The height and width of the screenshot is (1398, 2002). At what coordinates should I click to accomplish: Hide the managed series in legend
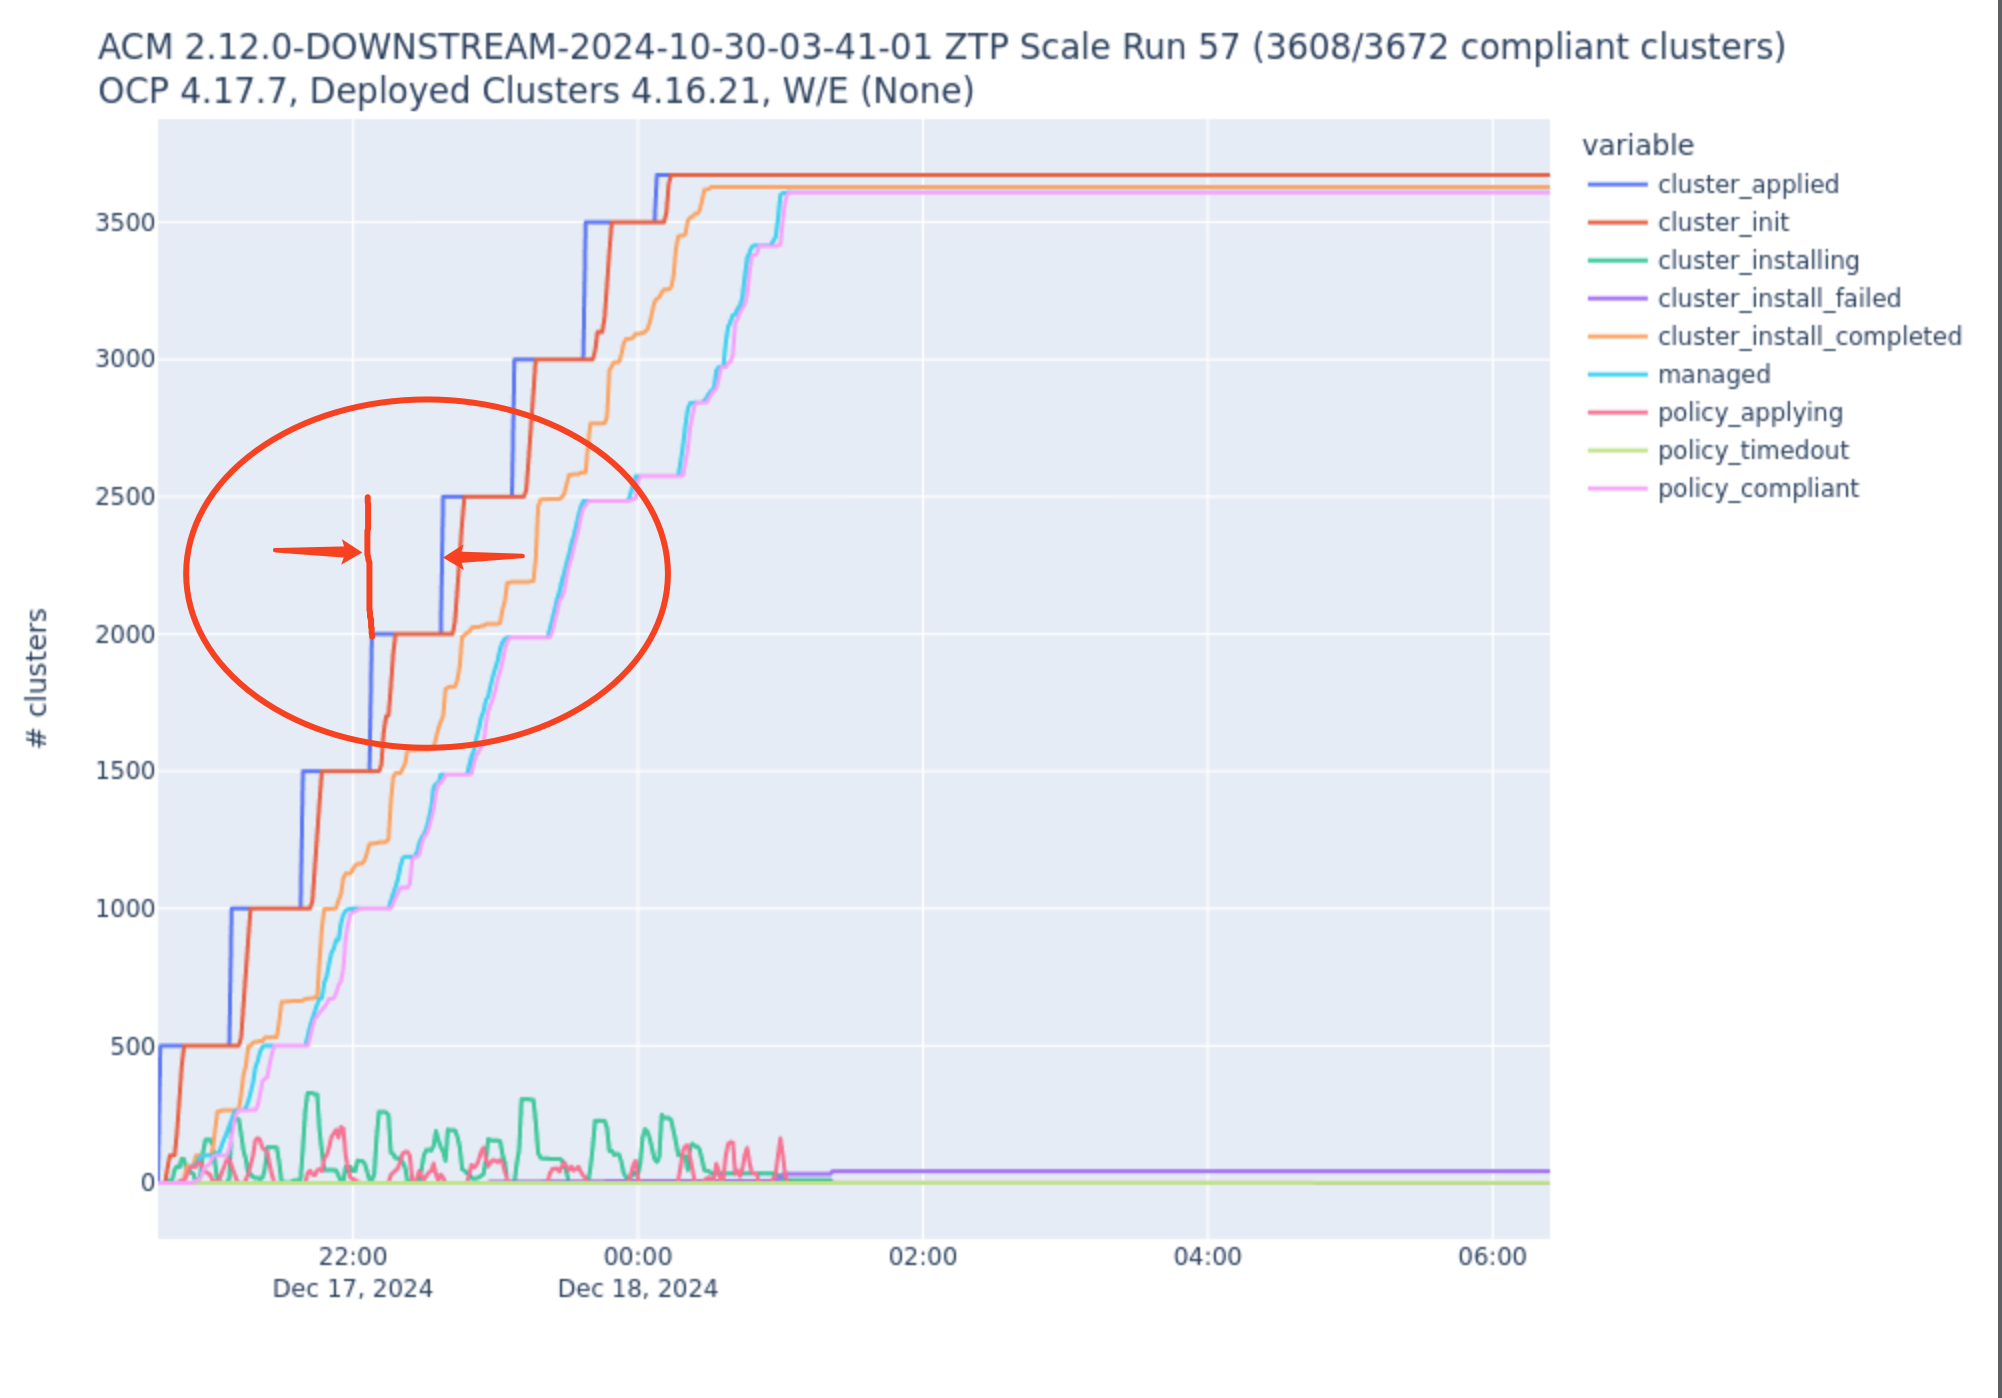tap(1713, 374)
